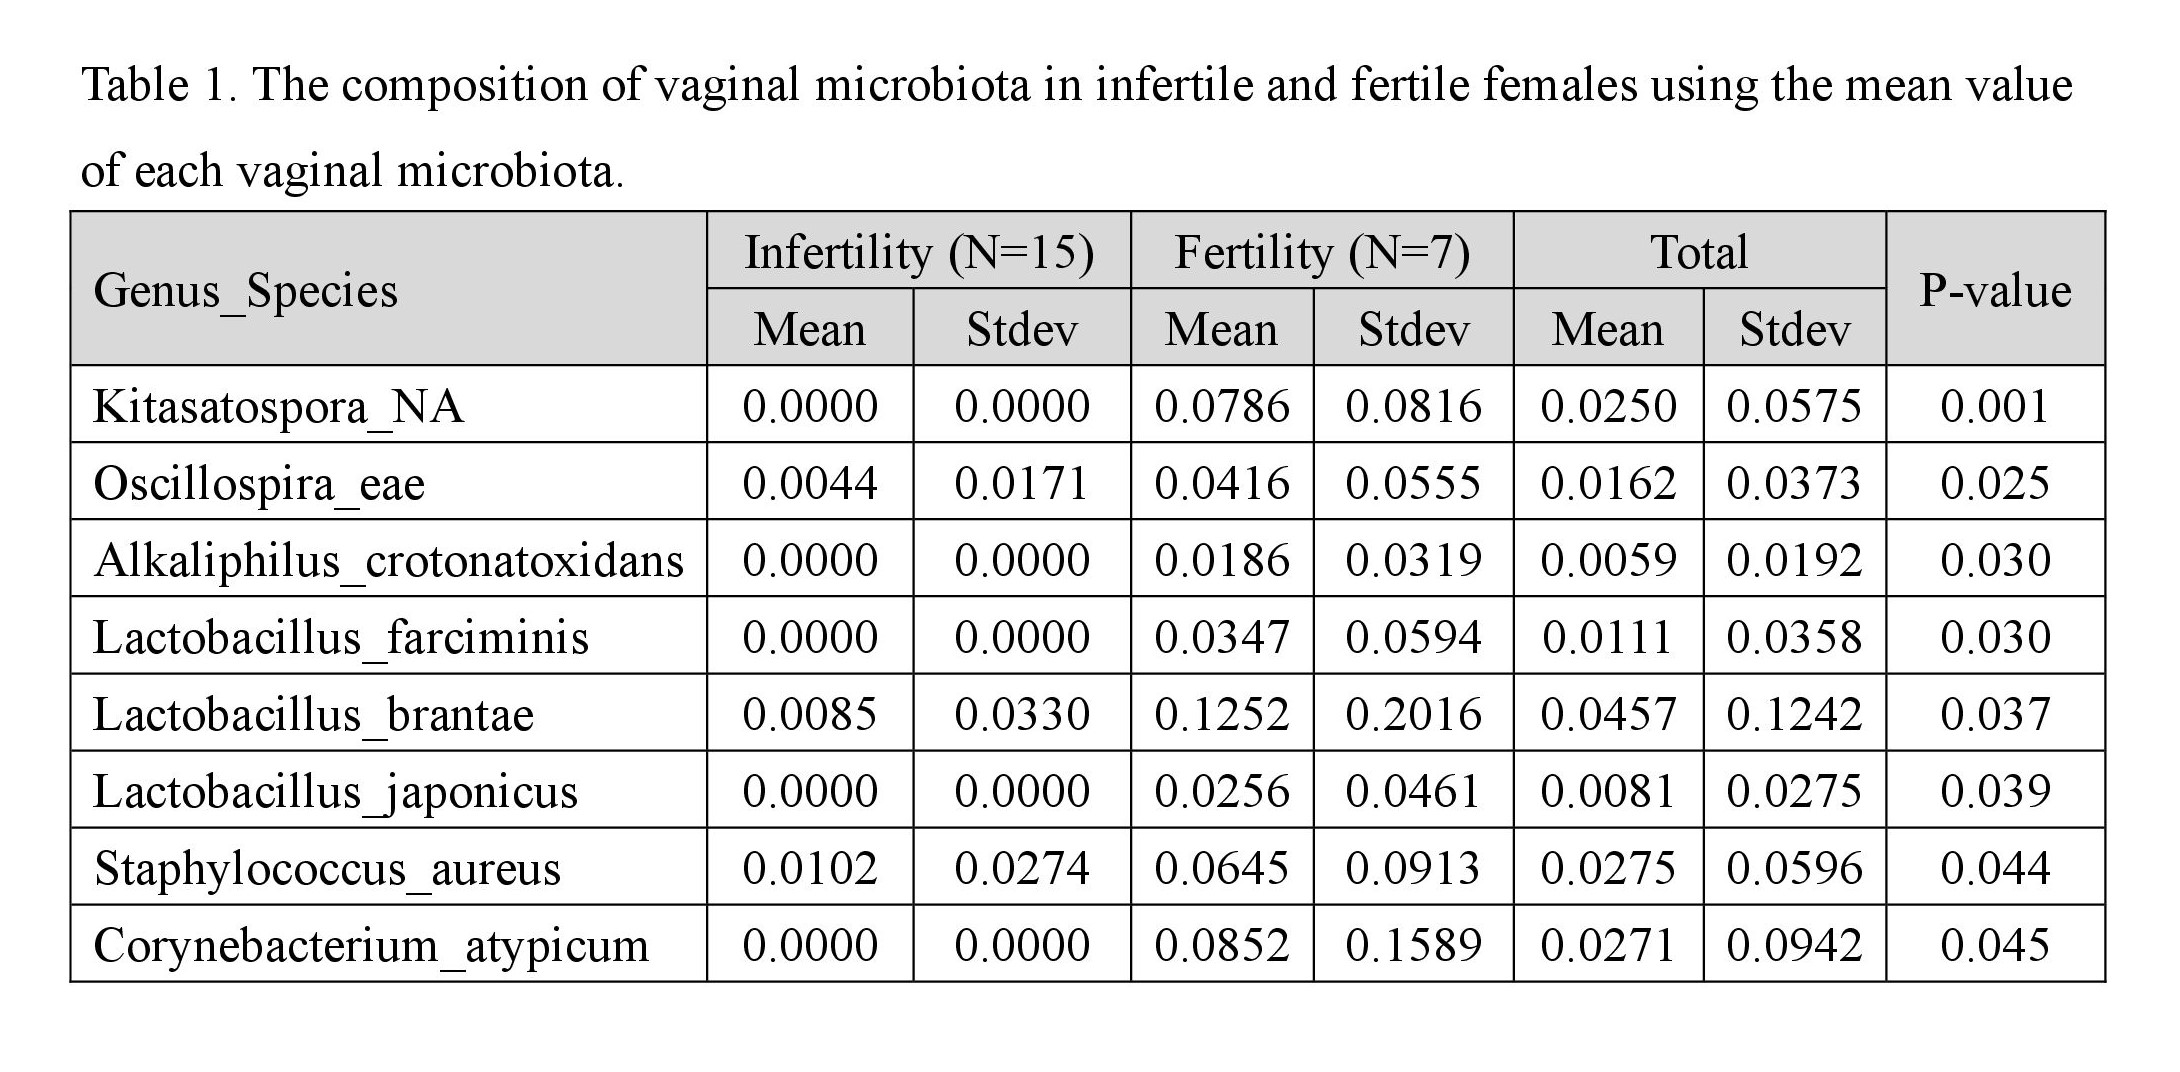Click the P-value cell showing 0.001
This screenshot has height=1072, width=2180.
(1995, 406)
